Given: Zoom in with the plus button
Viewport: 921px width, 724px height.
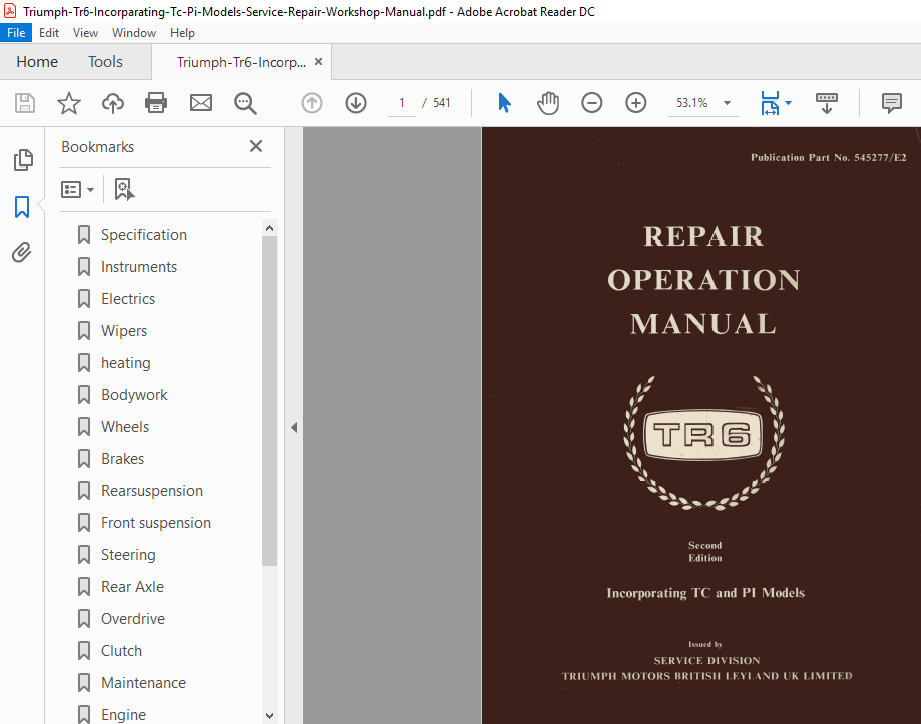Looking at the screenshot, I should 636,103.
